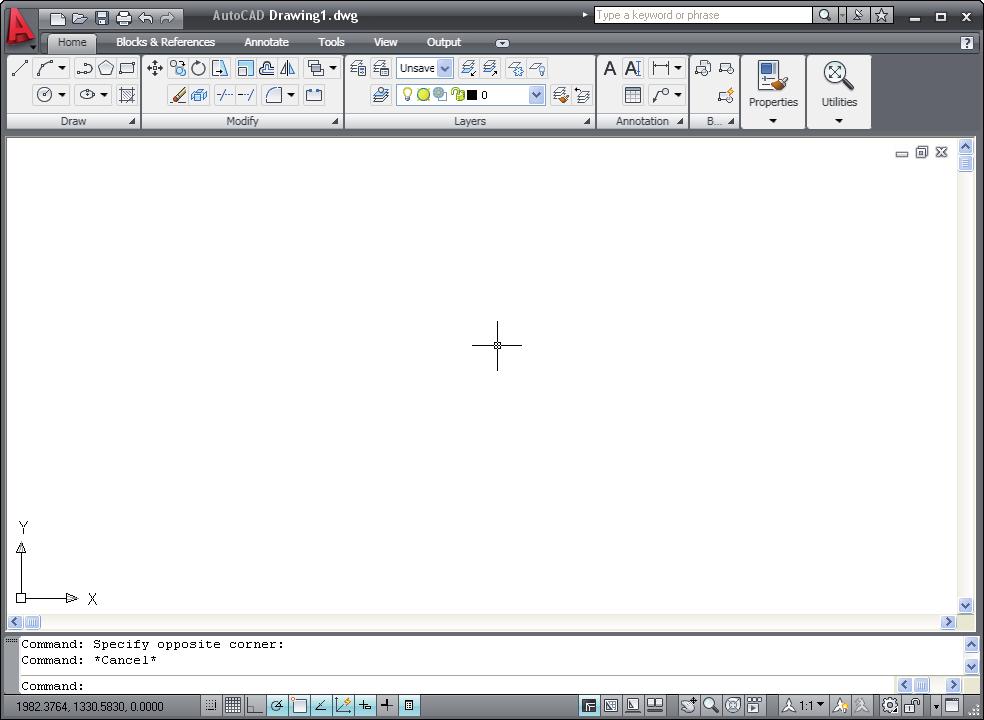Click the Zoom magnifier in status bar

[x=710, y=706]
